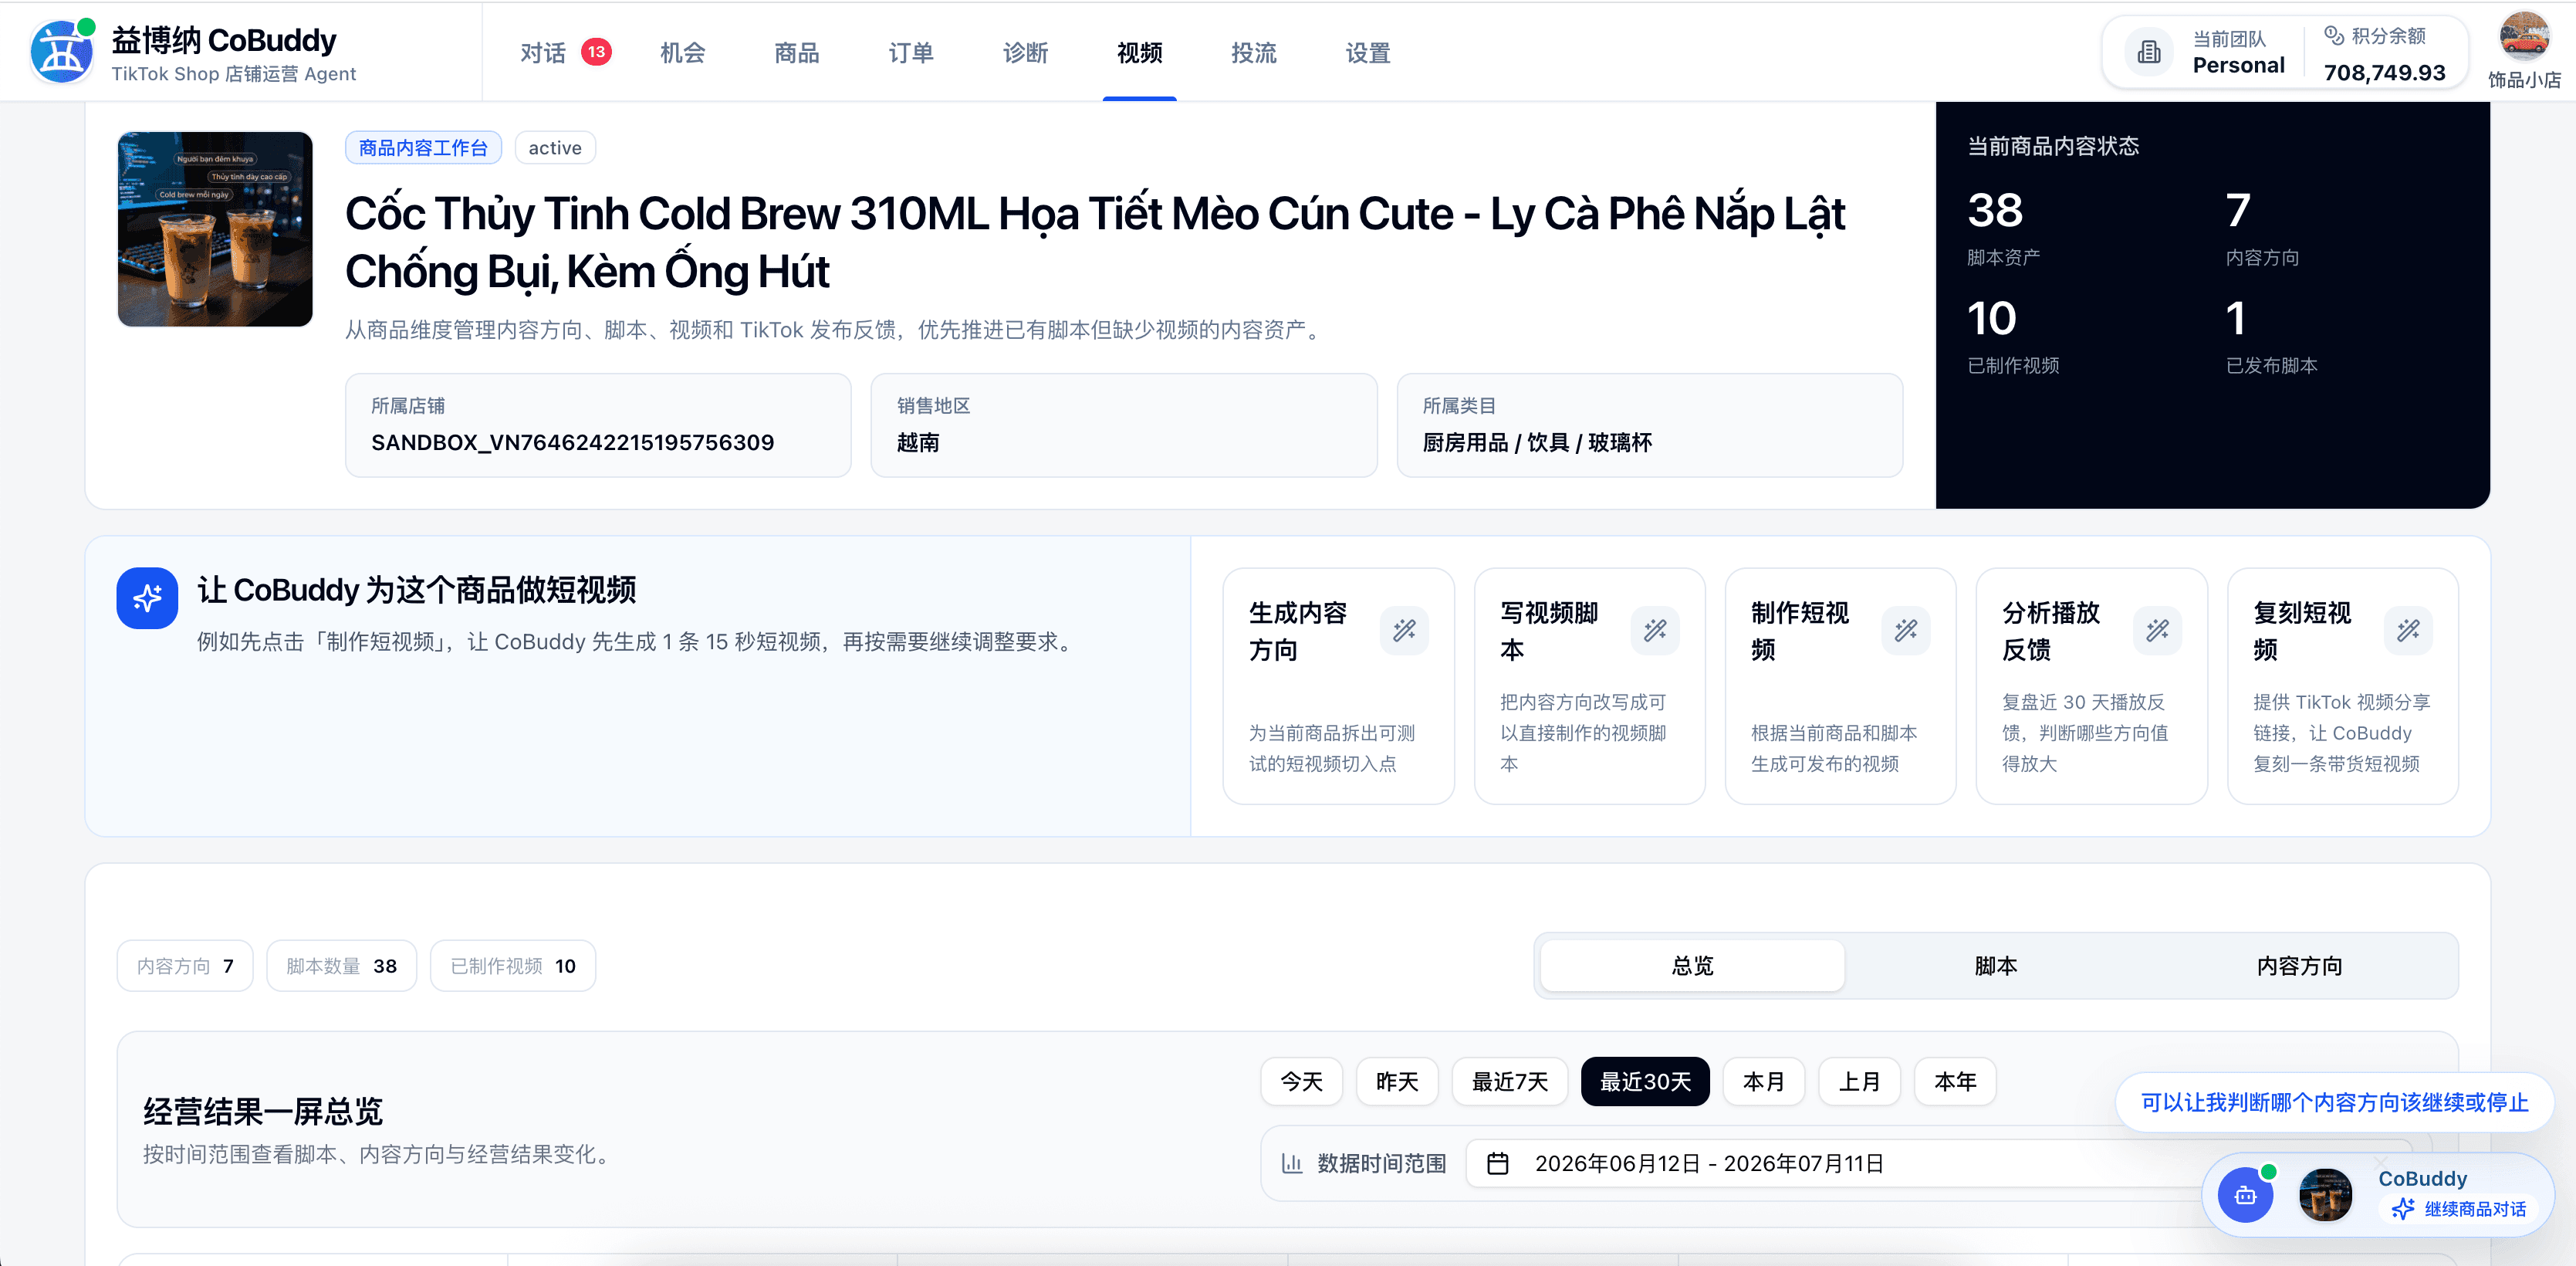Click the 已制作视频 10 chip

click(x=512, y=966)
